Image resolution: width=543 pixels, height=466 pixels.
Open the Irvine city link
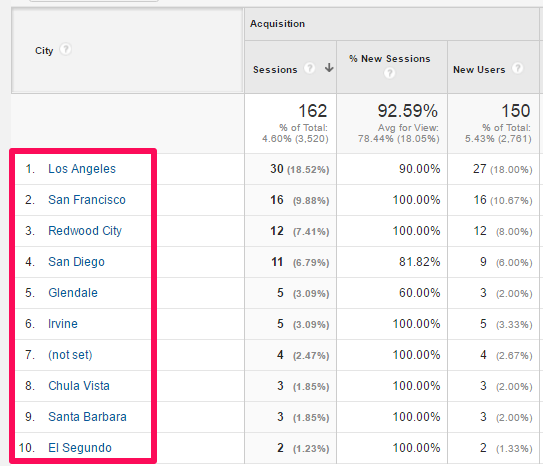(63, 324)
